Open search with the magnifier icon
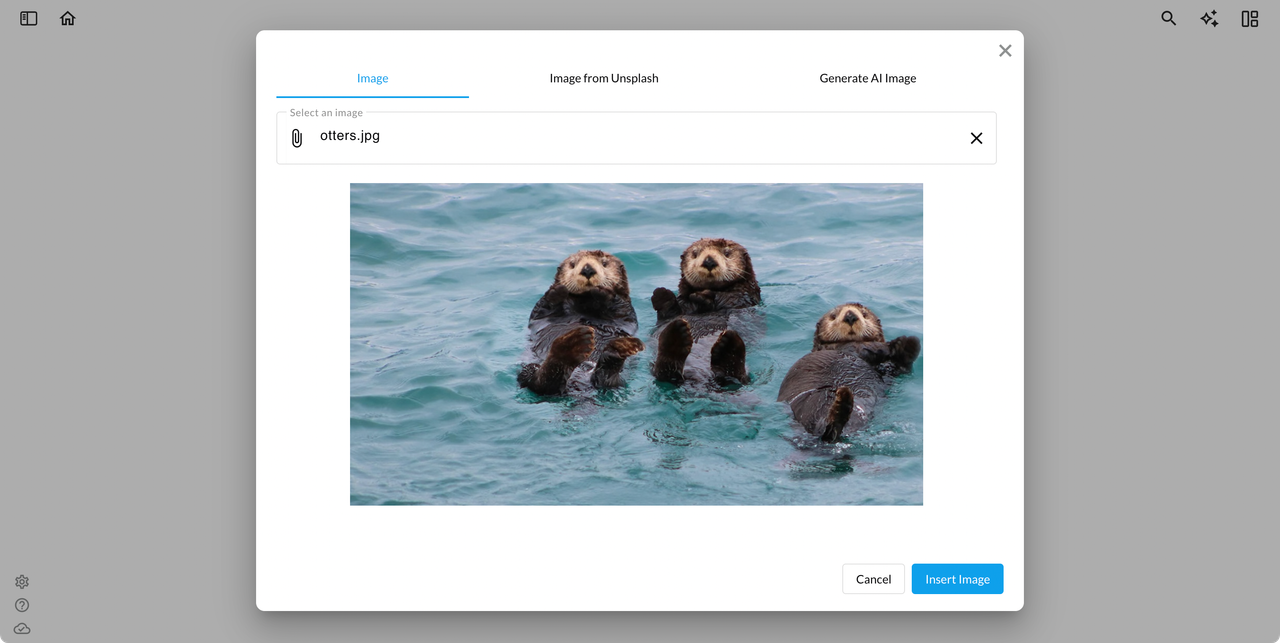Viewport: 1280px width, 643px height. point(1168,18)
